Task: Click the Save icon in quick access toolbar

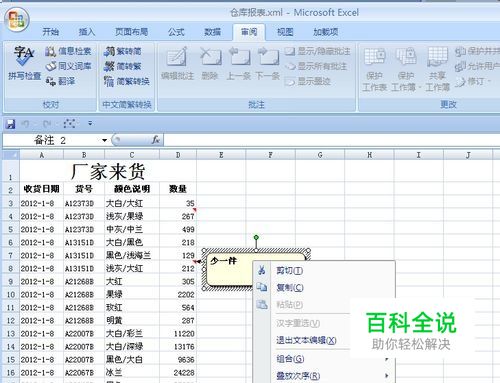Action: pyautogui.click(x=10, y=124)
